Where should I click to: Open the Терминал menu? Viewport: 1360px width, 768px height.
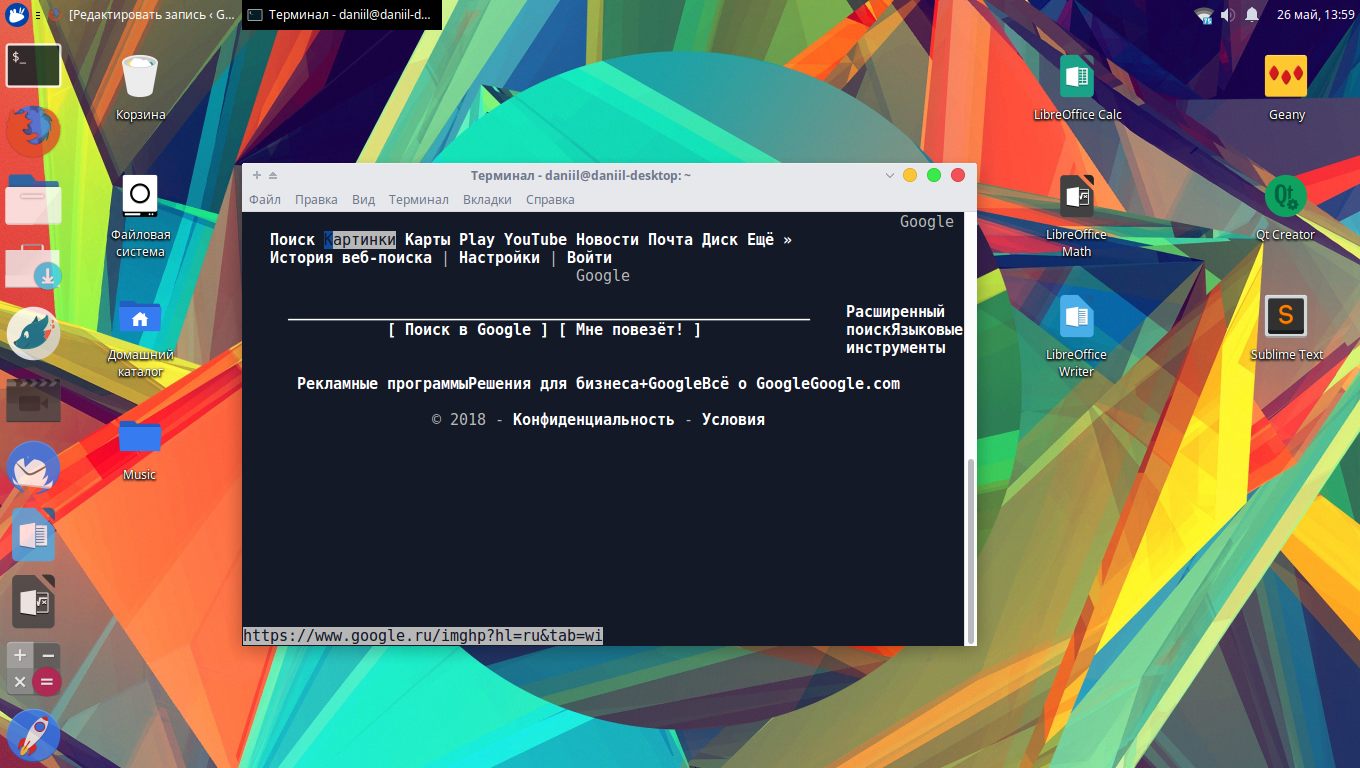(419, 199)
